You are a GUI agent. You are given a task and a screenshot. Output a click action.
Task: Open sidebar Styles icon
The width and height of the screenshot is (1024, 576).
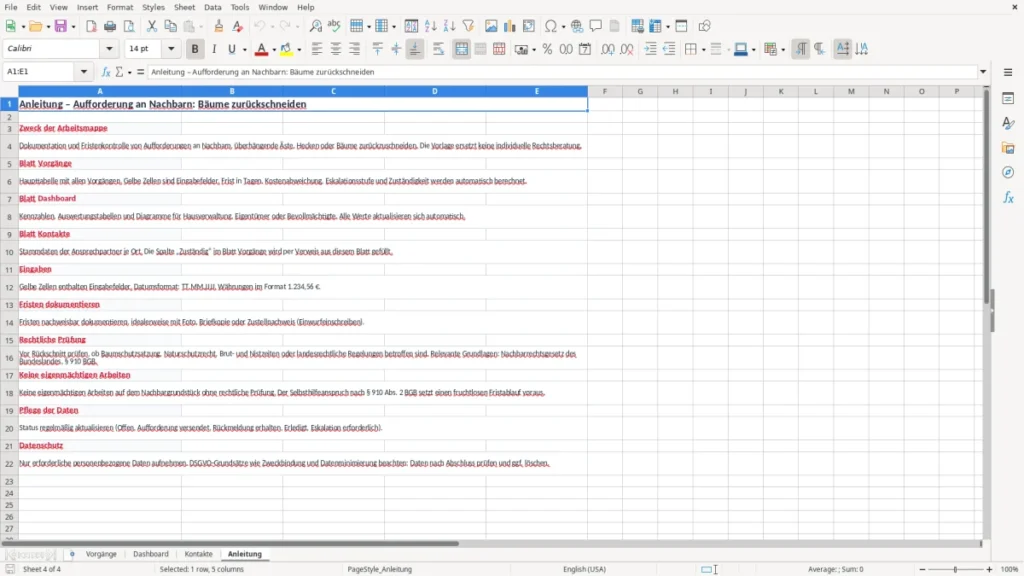[x=1008, y=123]
